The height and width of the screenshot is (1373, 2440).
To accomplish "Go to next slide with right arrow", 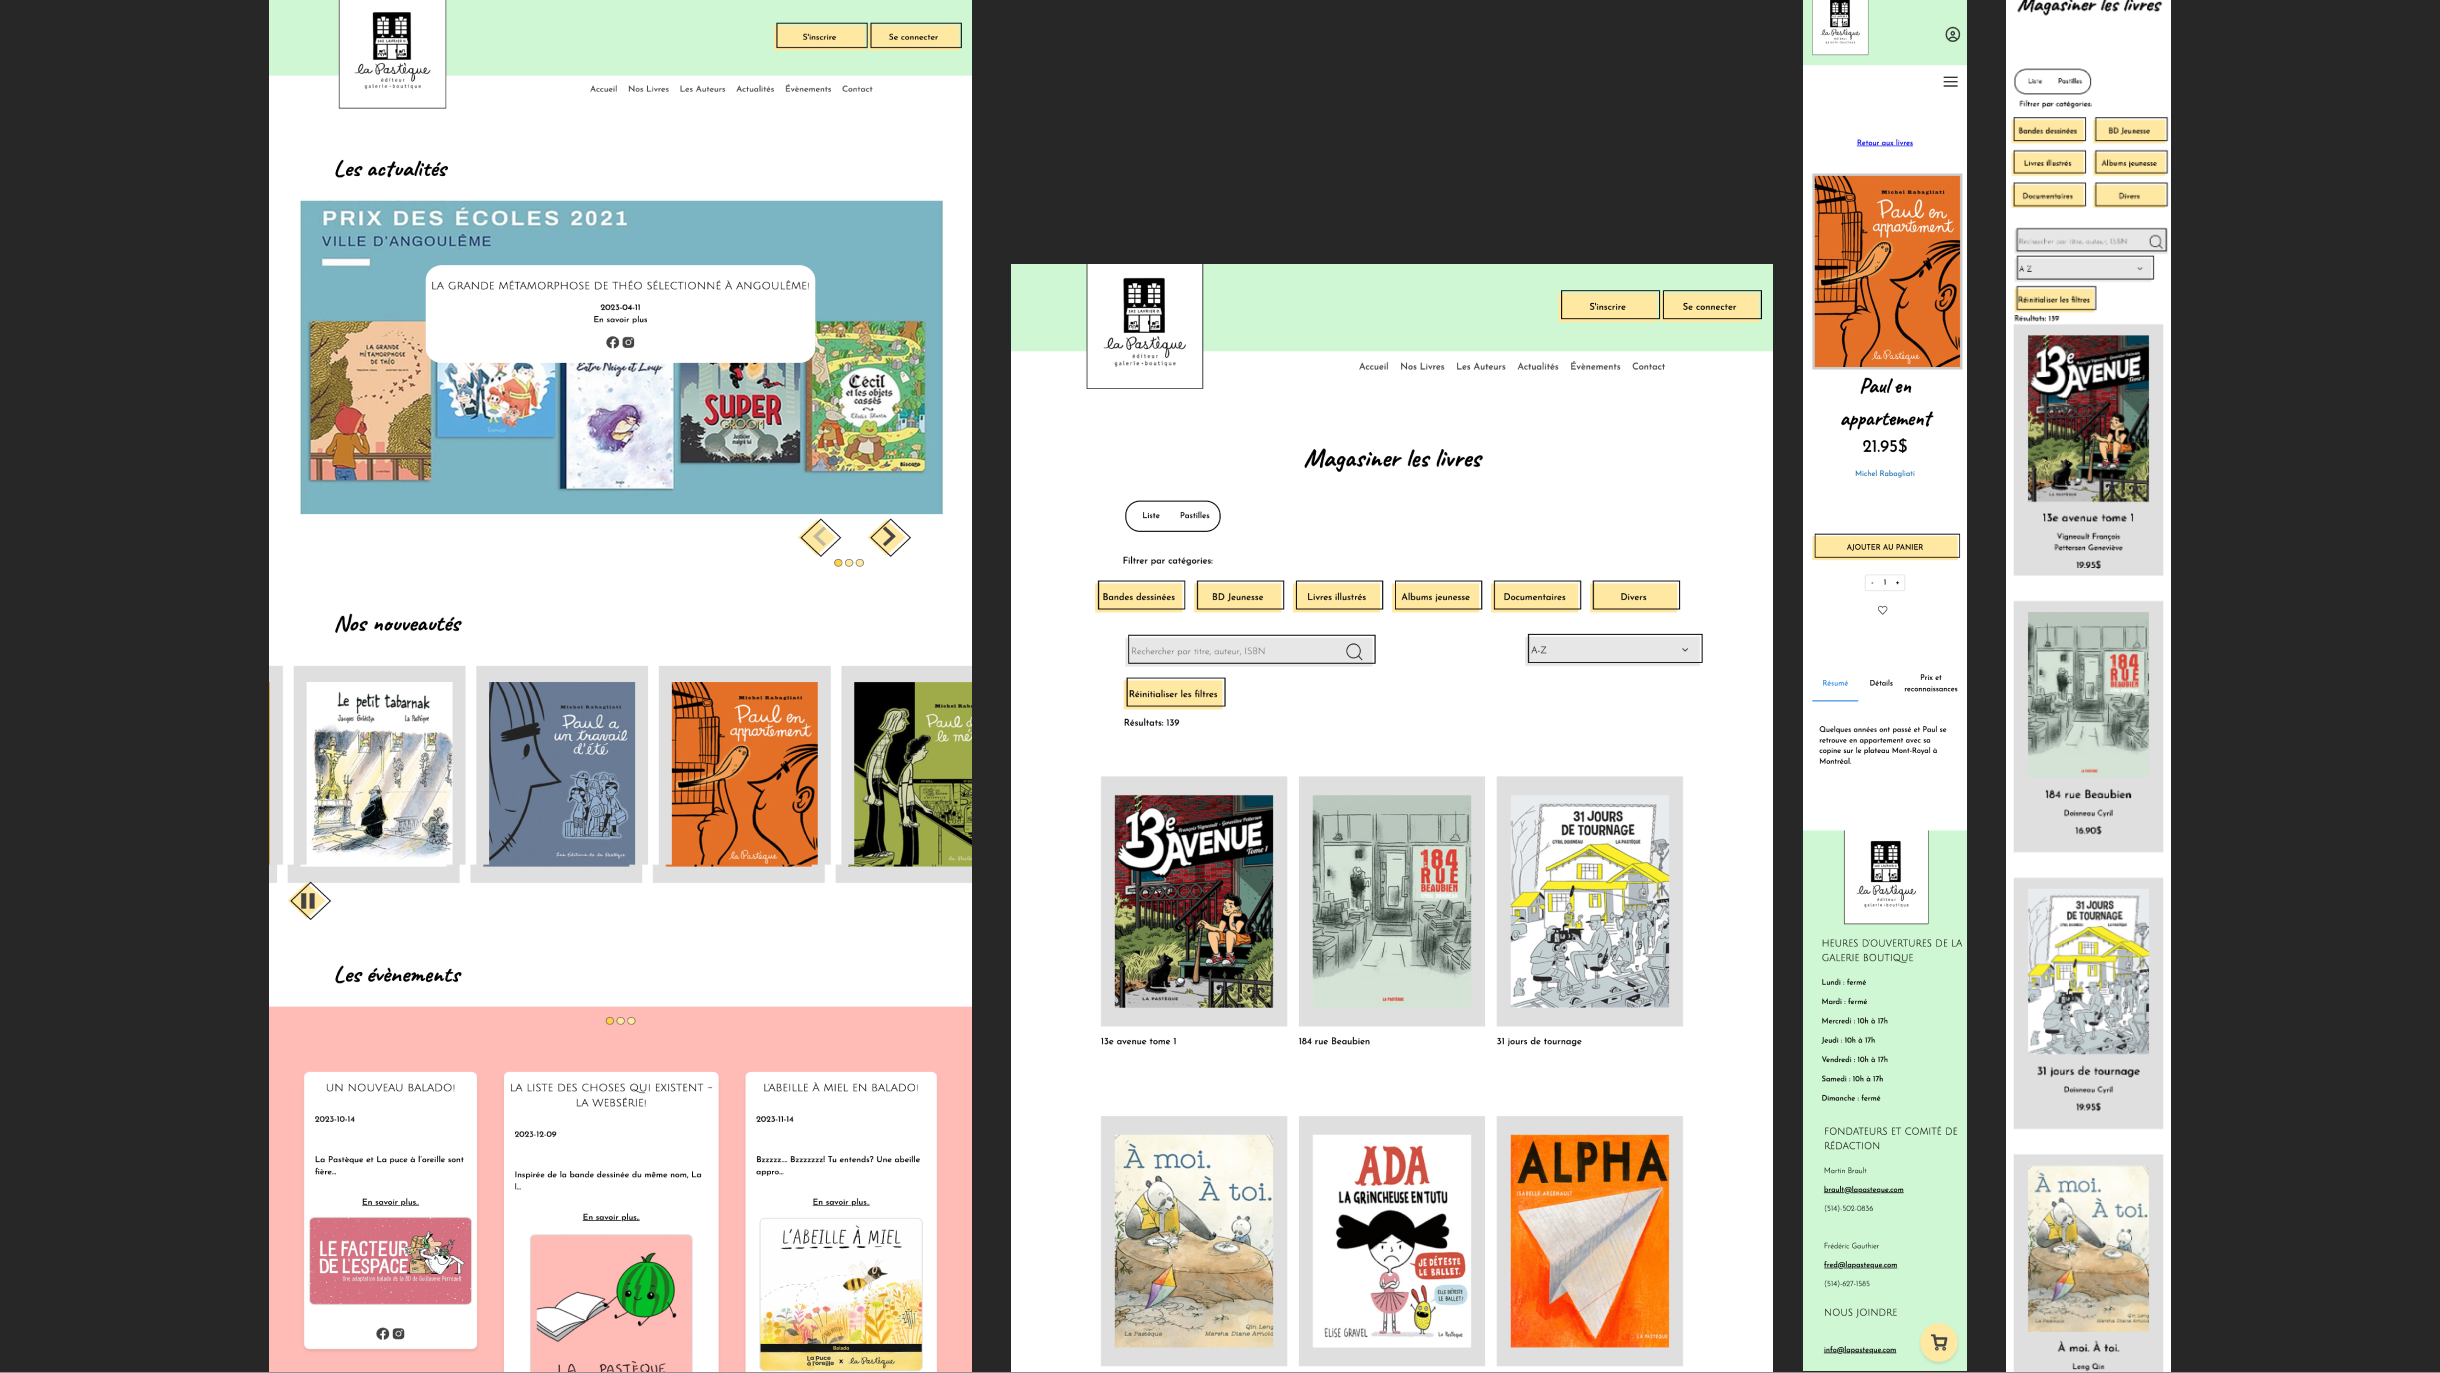I will point(889,538).
